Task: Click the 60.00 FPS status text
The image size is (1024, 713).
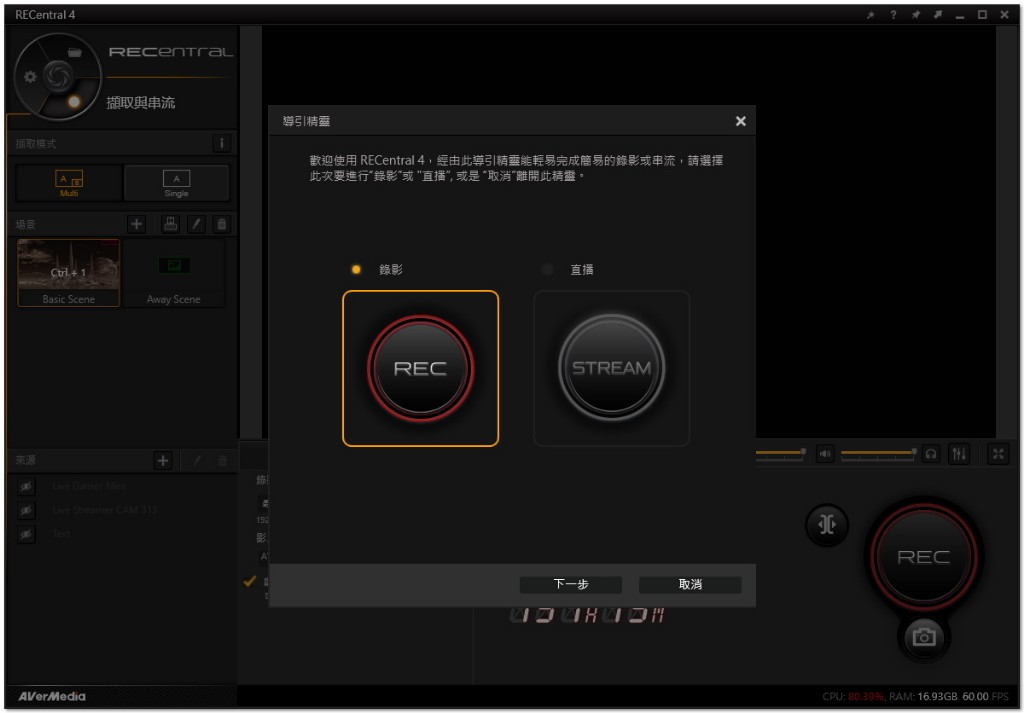Action: (x=985, y=697)
